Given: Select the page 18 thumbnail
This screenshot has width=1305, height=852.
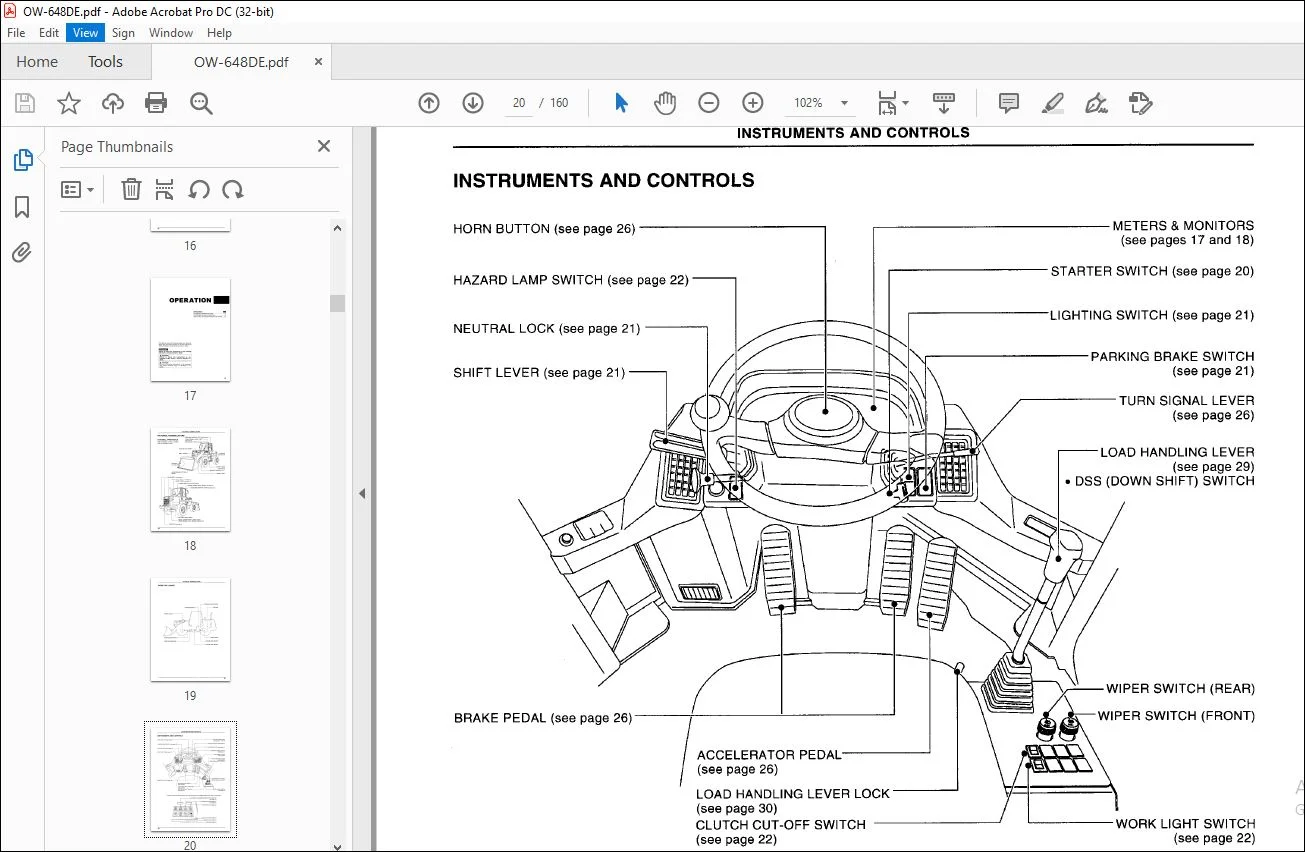Looking at the screenshot, I should coord(190,480).
